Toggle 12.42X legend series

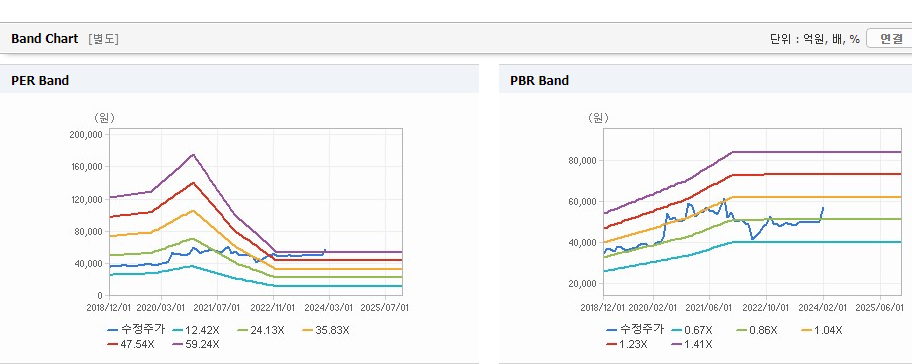pos(196,330)
